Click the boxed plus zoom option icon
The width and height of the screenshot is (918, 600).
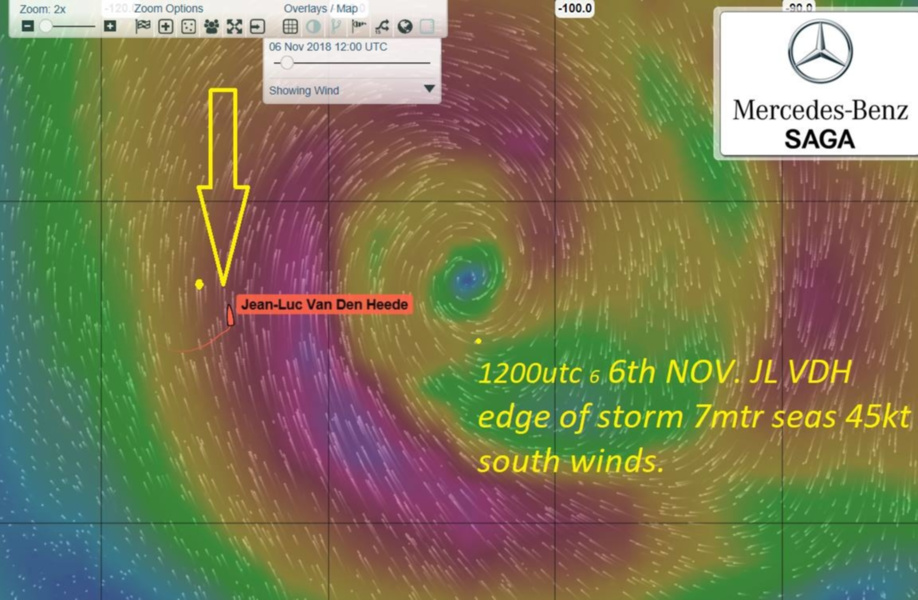[x=166, y=26]
